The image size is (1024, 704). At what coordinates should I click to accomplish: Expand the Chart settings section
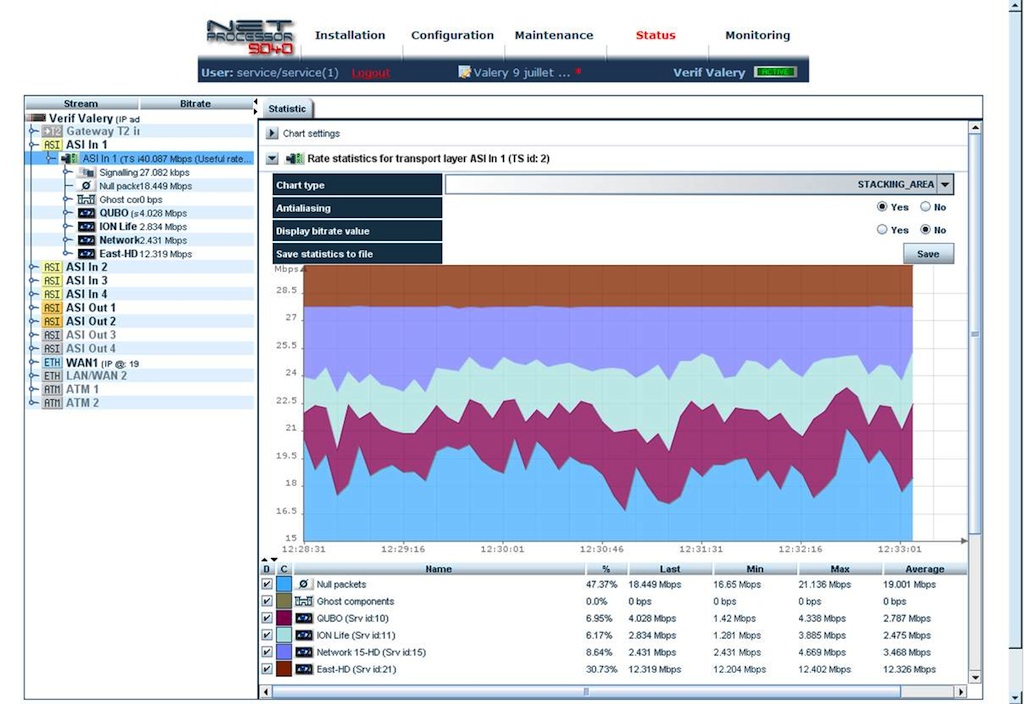click(x=272, y=133)
